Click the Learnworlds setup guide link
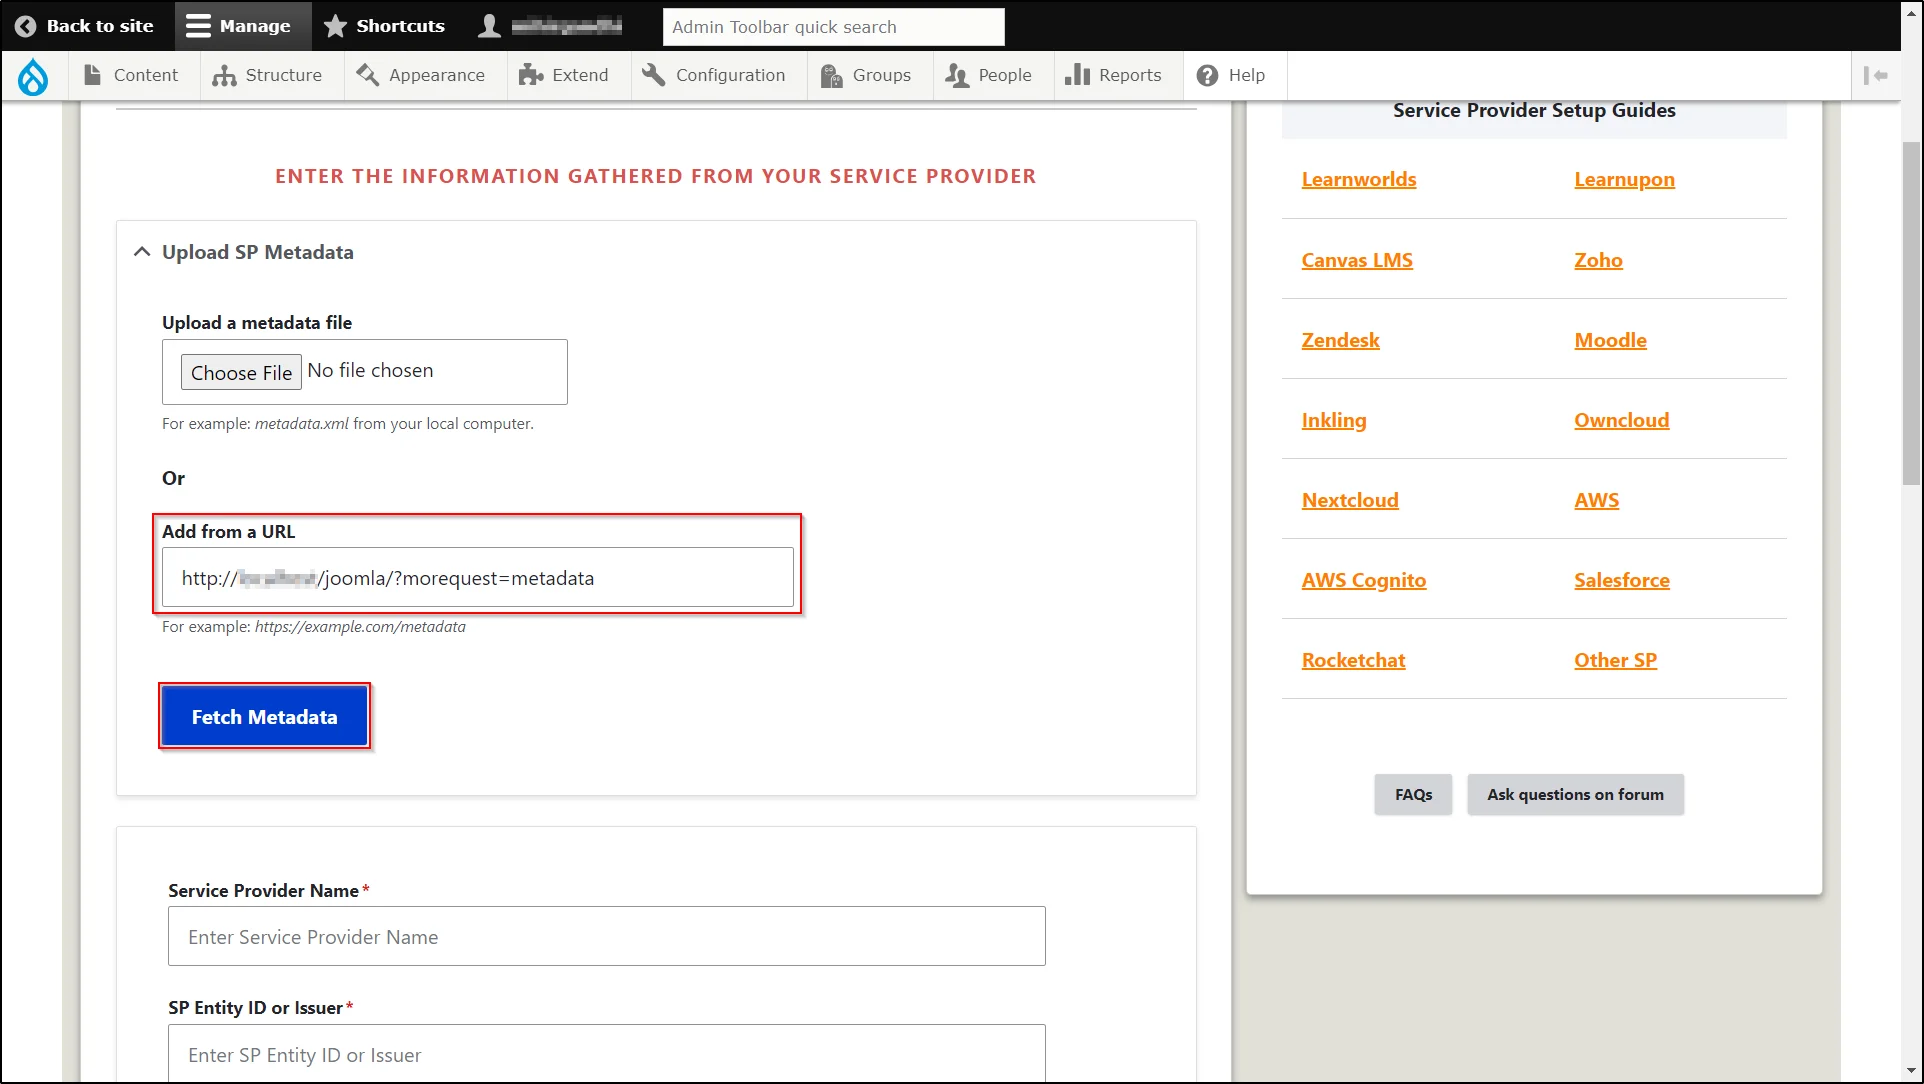 click(1358, 178)
